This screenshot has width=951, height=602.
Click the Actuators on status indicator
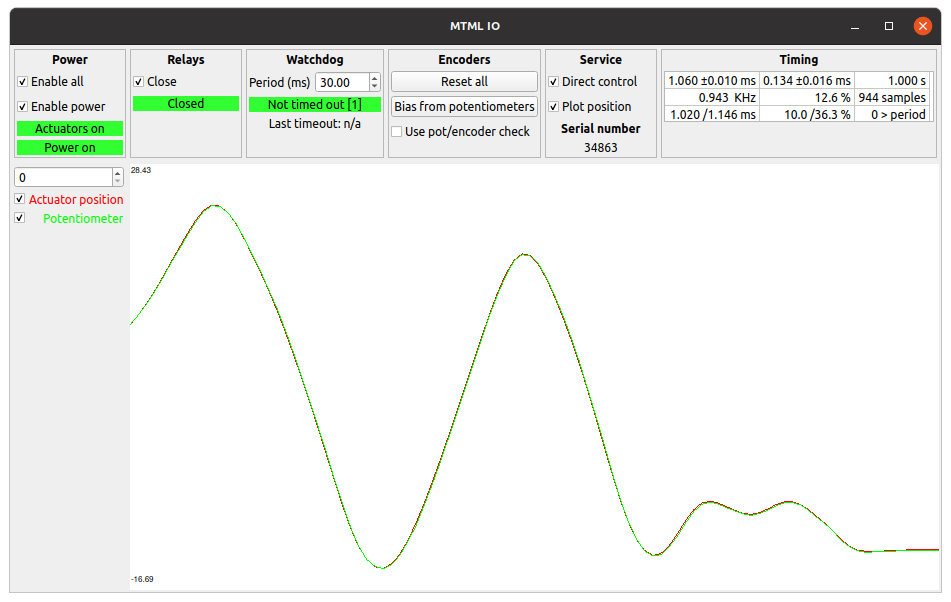[x=70, y=129]
